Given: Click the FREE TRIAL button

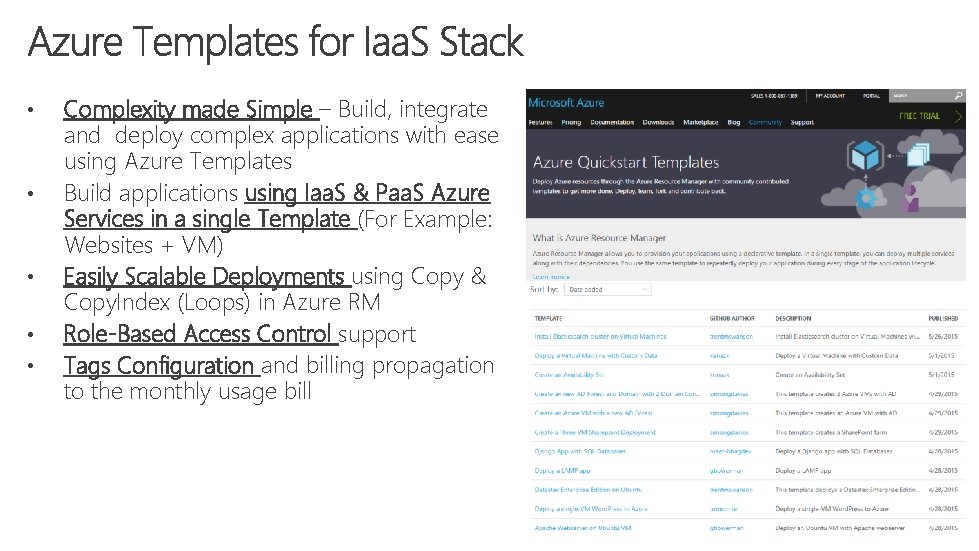Looking at the screenshot, I should pos(919,116).
